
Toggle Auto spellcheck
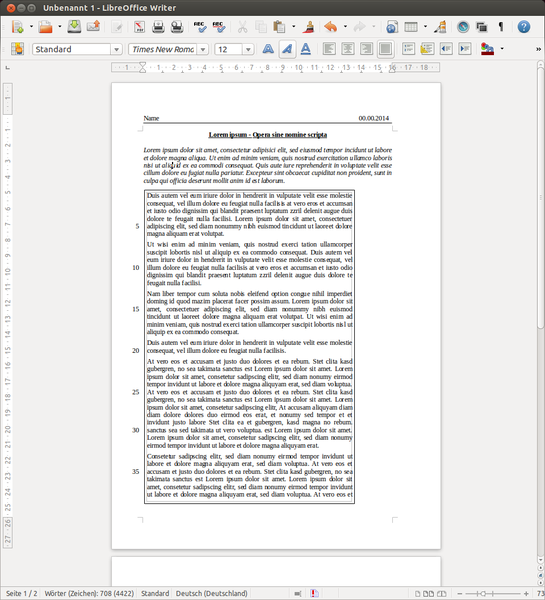pos(219,27)
